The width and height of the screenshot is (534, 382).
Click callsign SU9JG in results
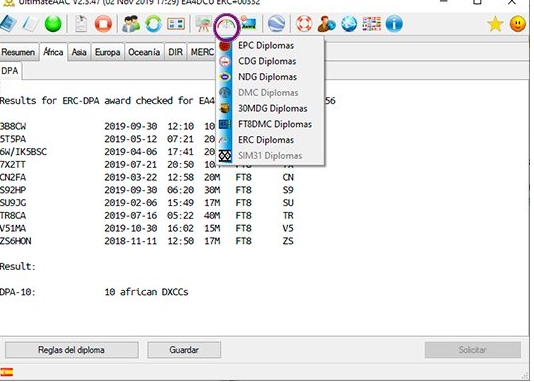(13, 203)
